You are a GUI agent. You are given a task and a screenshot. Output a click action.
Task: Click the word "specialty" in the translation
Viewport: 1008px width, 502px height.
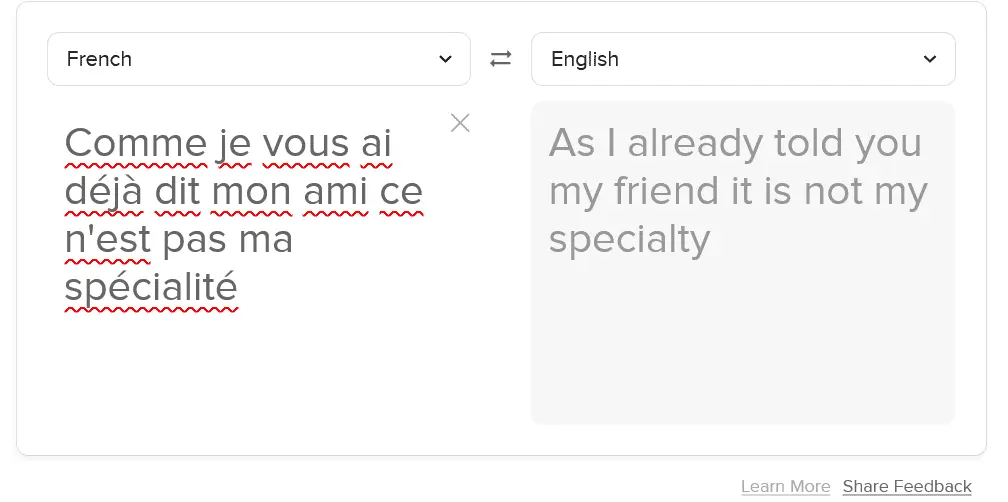(x=630, y=240)
